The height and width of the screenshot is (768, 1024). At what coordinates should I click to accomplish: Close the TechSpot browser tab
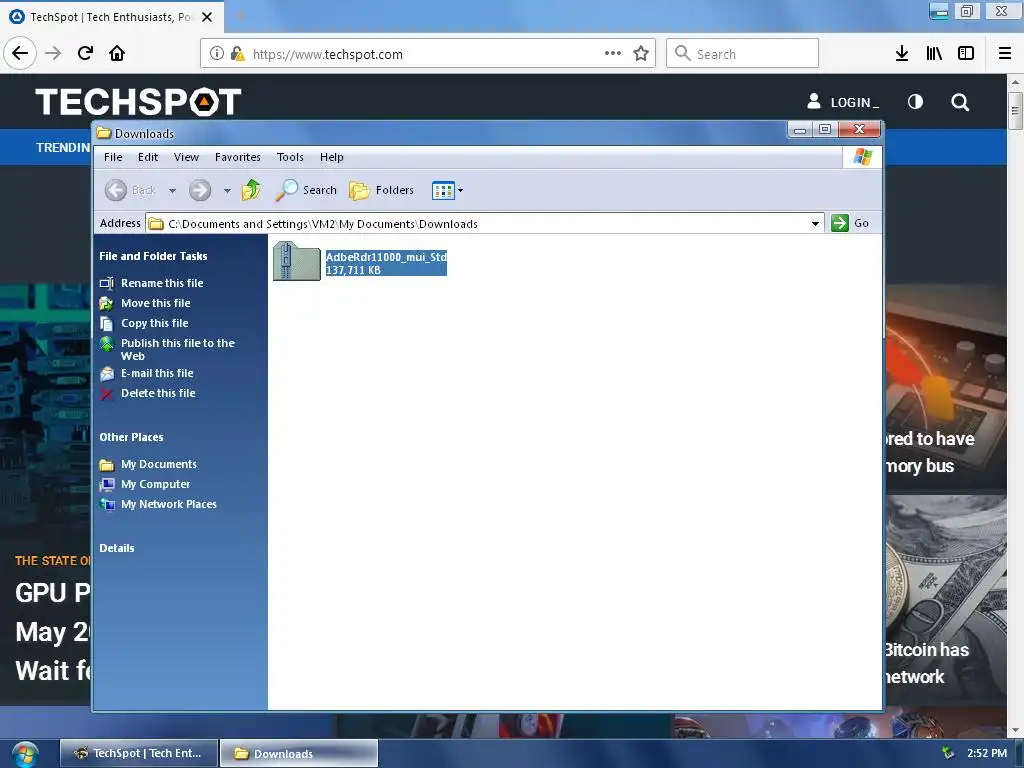[207, 17]
